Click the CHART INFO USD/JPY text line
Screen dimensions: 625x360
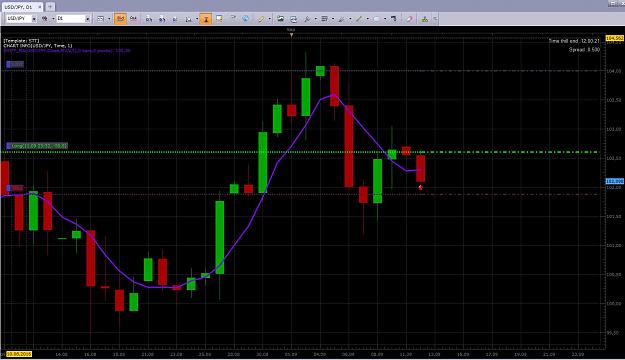point(38,45)
